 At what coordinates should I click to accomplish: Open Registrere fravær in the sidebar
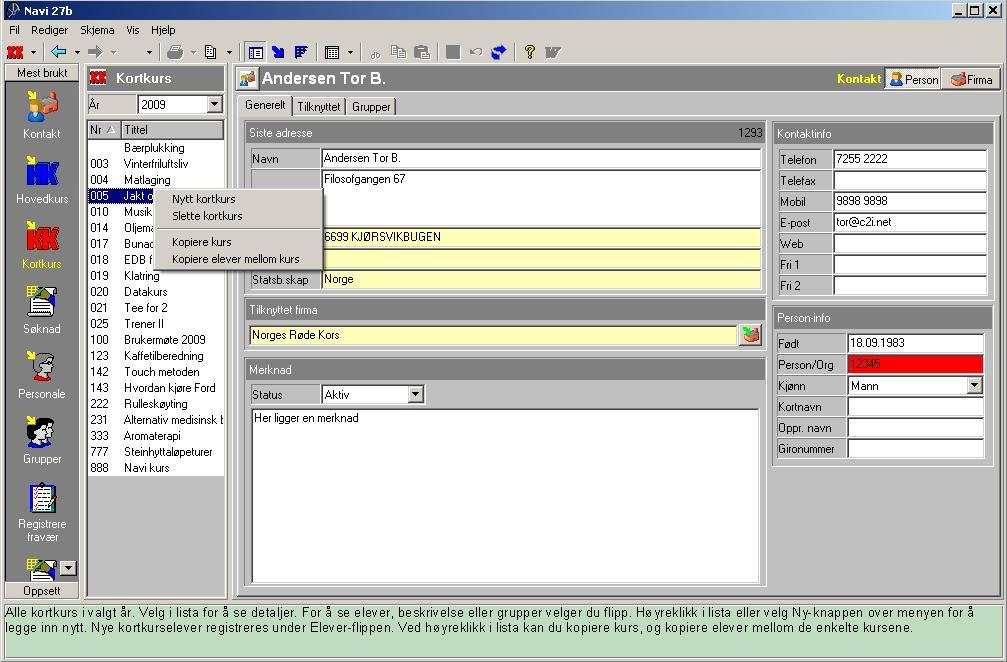coord(42,512)
